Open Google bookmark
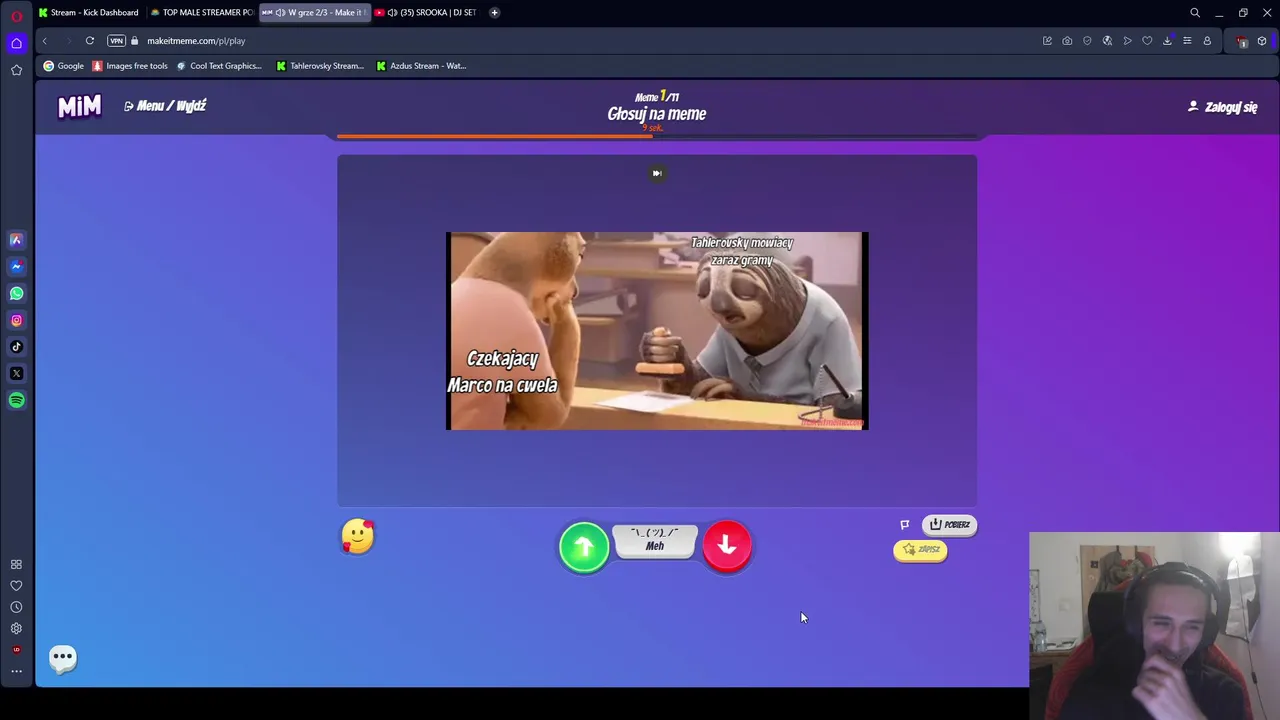 coord(63,66)
